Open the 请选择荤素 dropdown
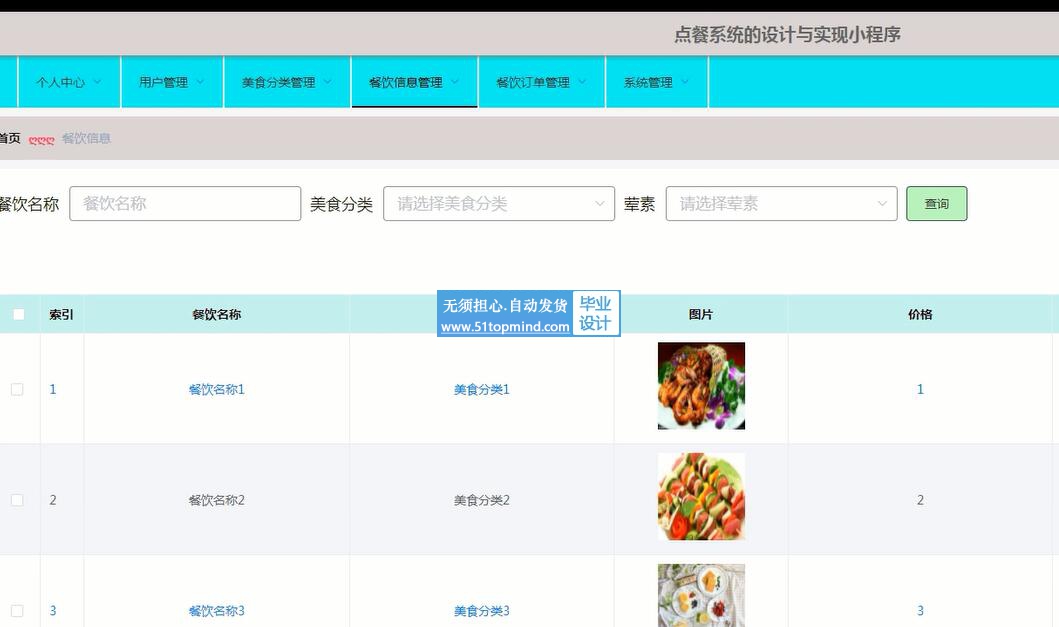The height and width of the screenshot is (627, 1059). click(781, 203)
